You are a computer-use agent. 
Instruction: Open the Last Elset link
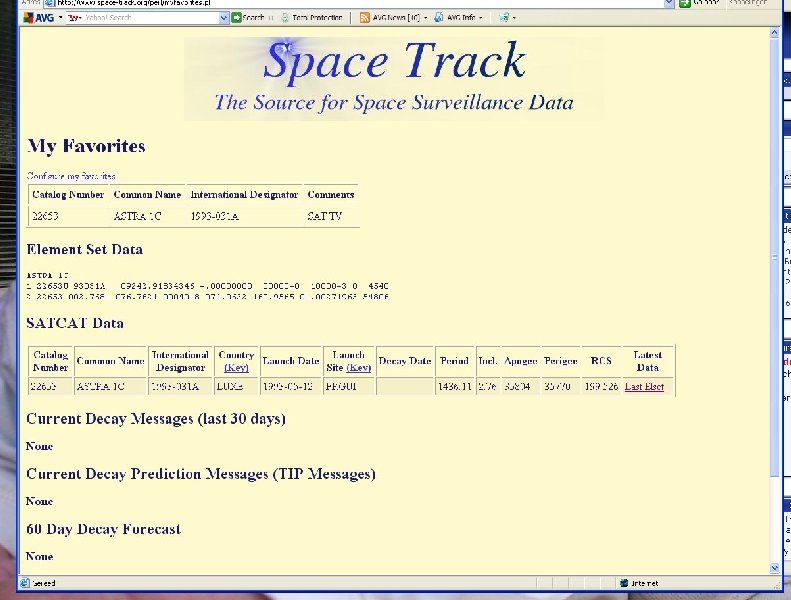[644, 387]
